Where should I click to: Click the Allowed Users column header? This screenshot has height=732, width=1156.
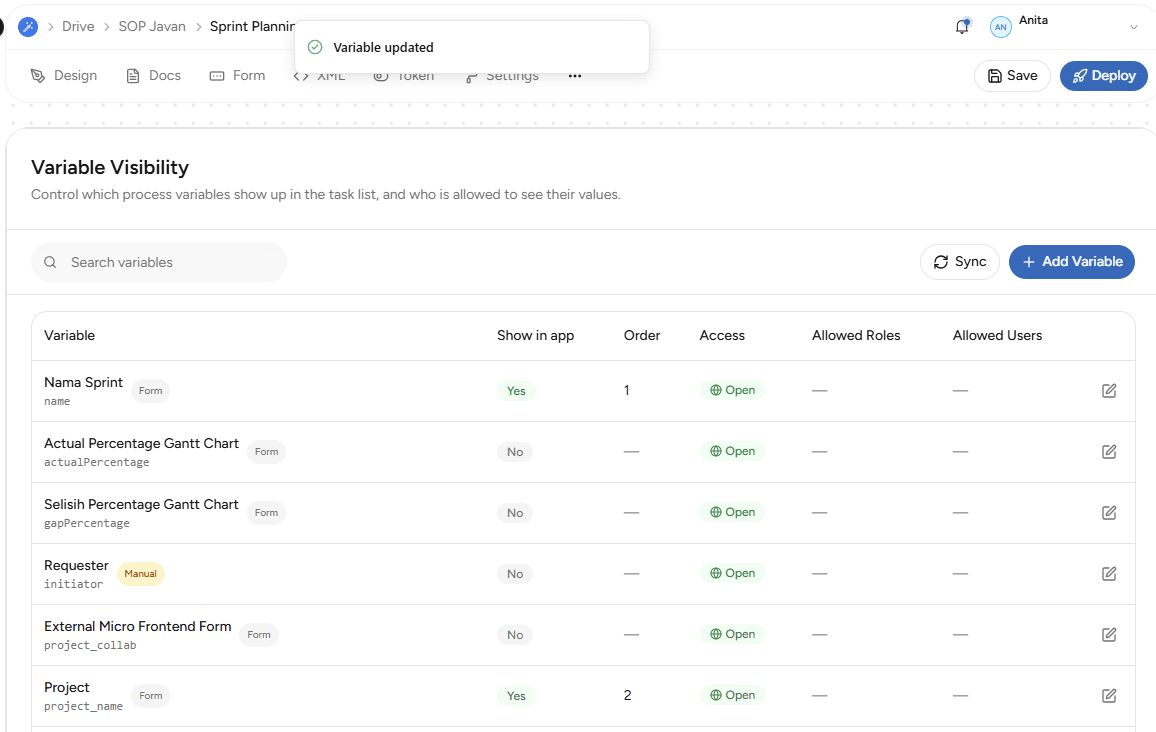(997, 335)
